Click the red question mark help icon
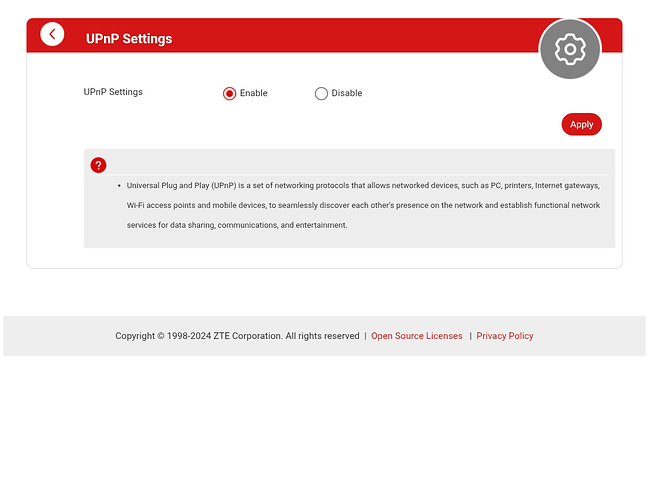649x500 pixels. click(x=99, y=165)
